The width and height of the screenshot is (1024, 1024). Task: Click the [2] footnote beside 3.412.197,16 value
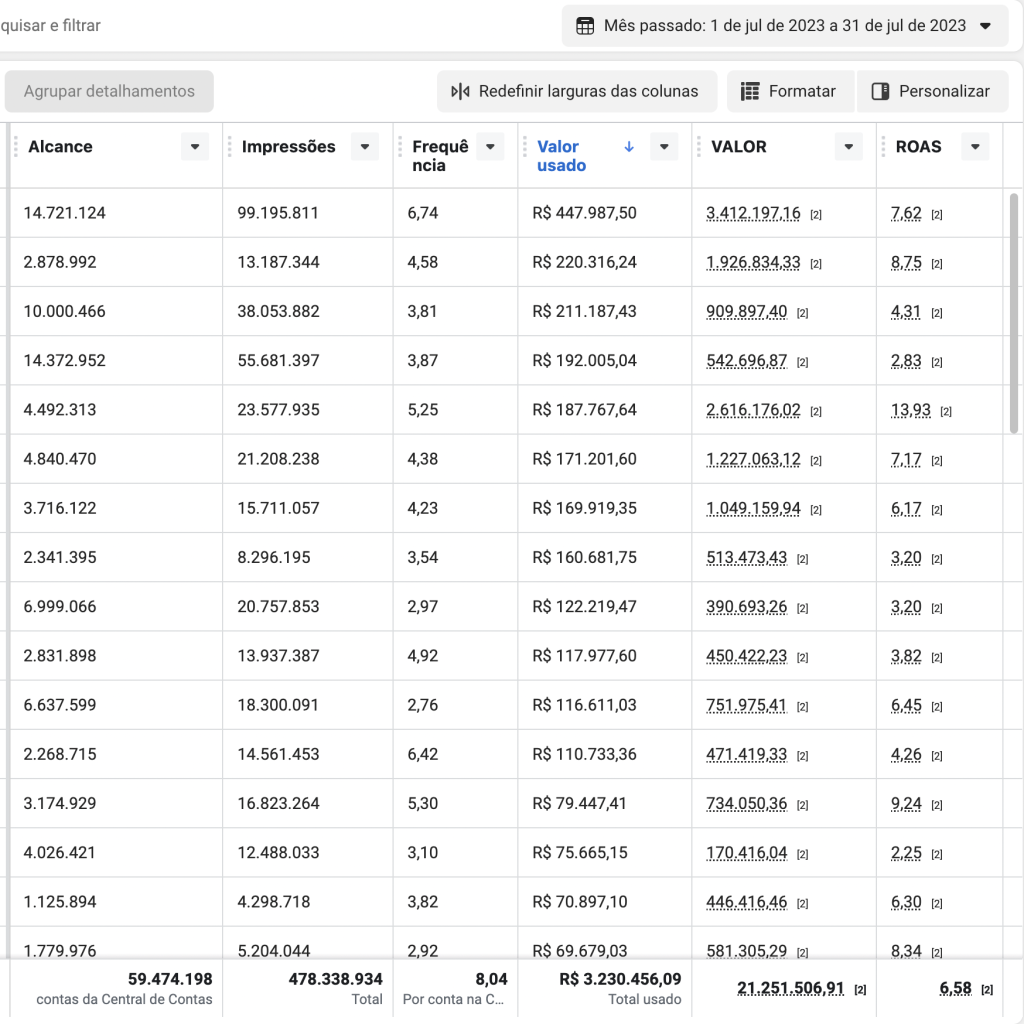point(816,215)
